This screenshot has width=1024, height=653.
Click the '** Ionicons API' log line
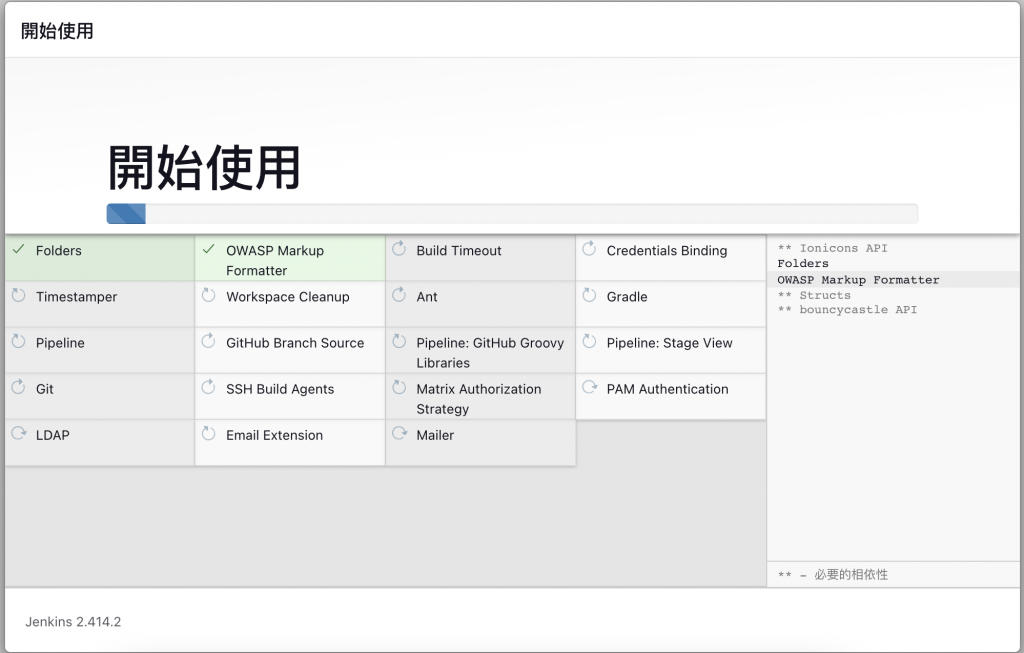pos(832,248)
